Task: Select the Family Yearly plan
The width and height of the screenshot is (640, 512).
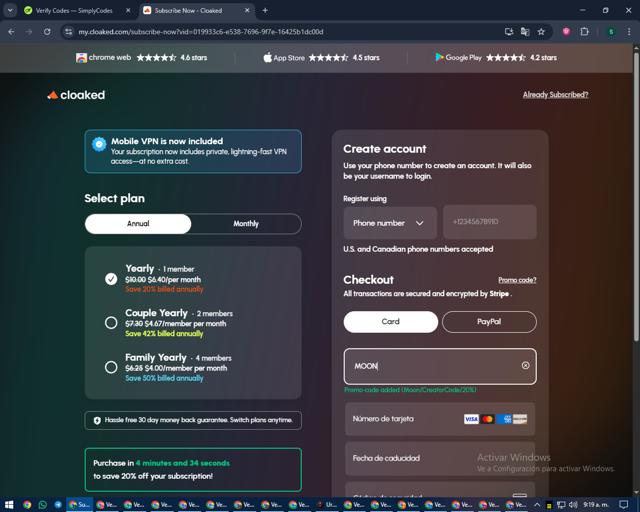Action: [x=111, y=367]
